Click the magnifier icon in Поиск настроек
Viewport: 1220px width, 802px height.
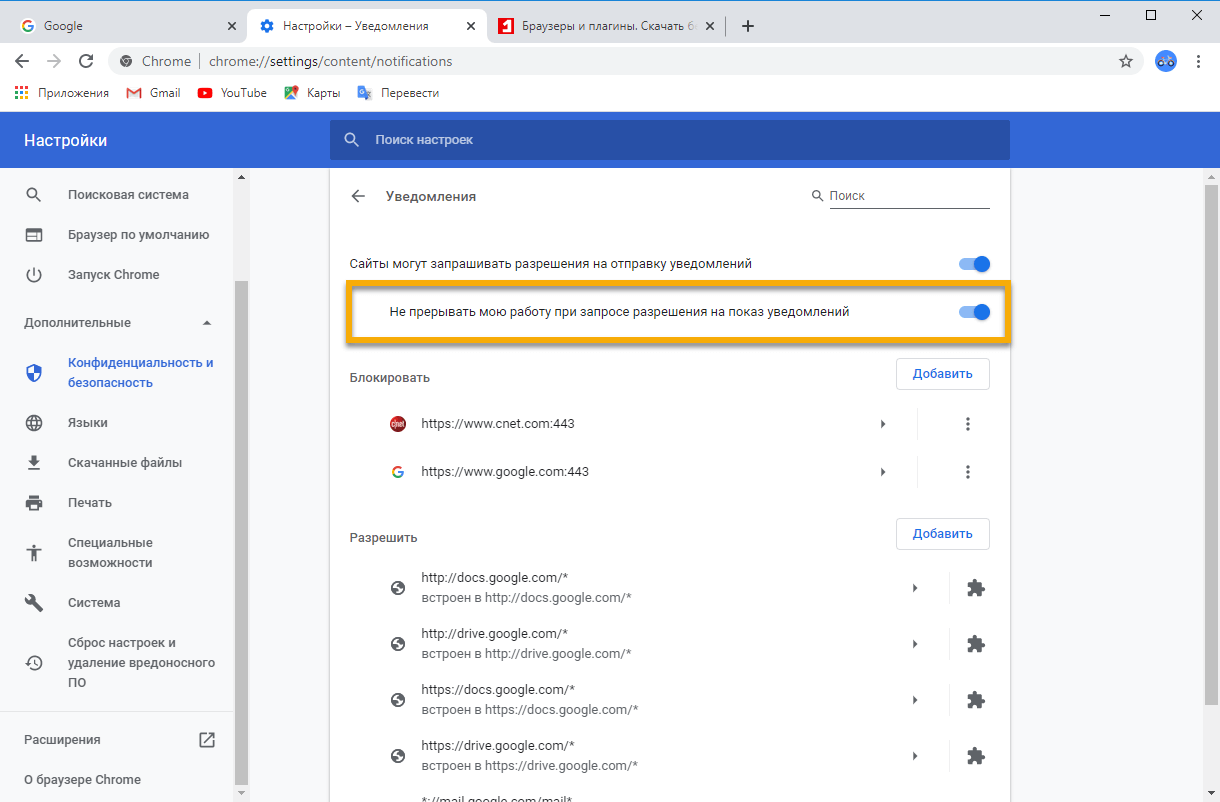[x=351, y=140]
